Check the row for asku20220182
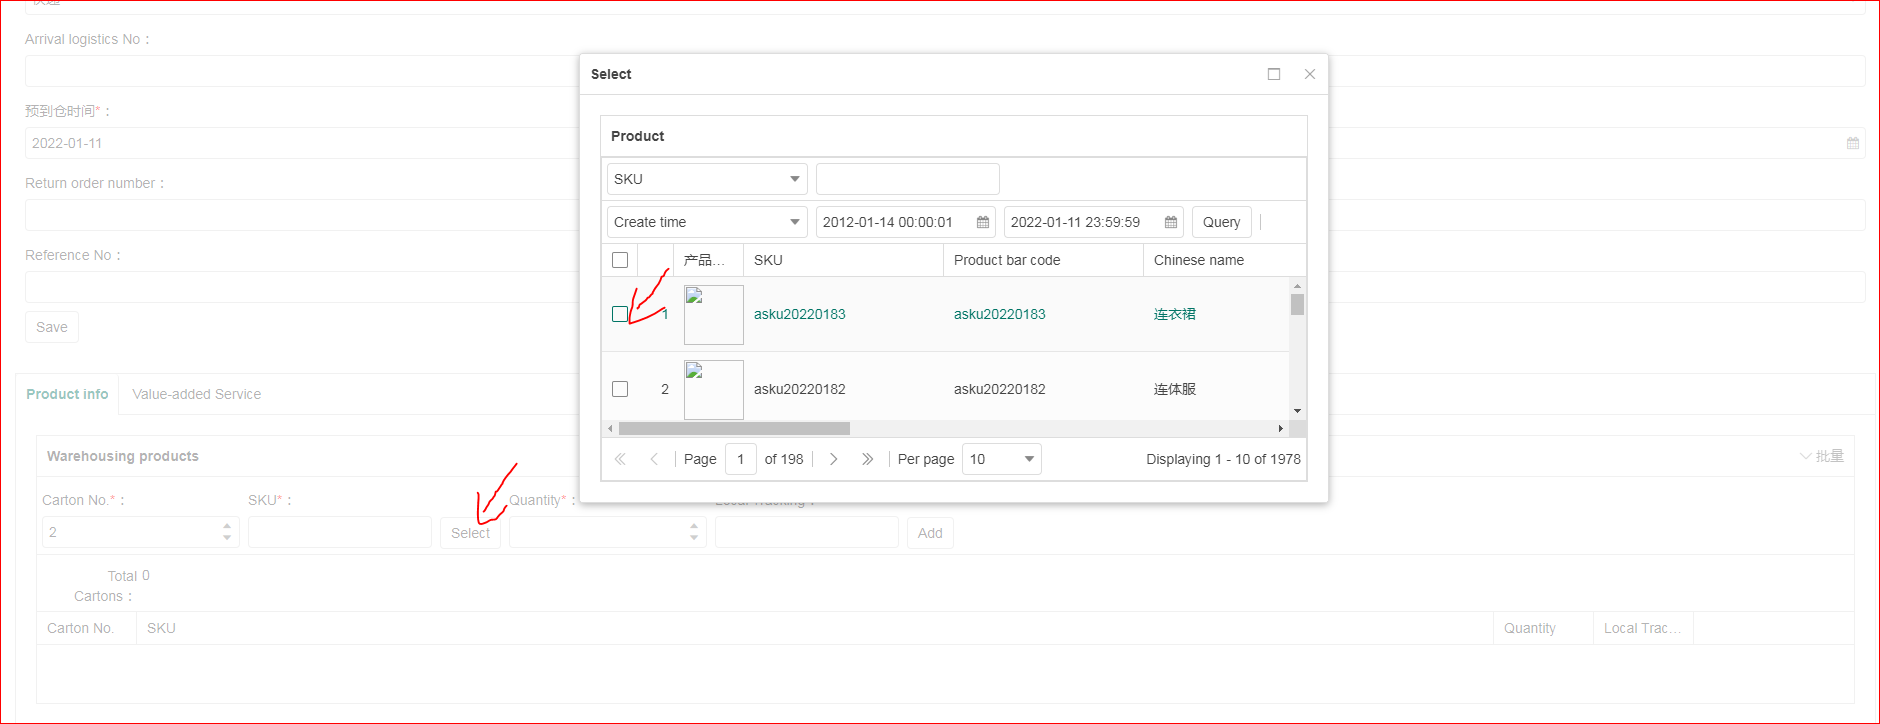This screenshot has width=1880, height=724. click(620, 389)
